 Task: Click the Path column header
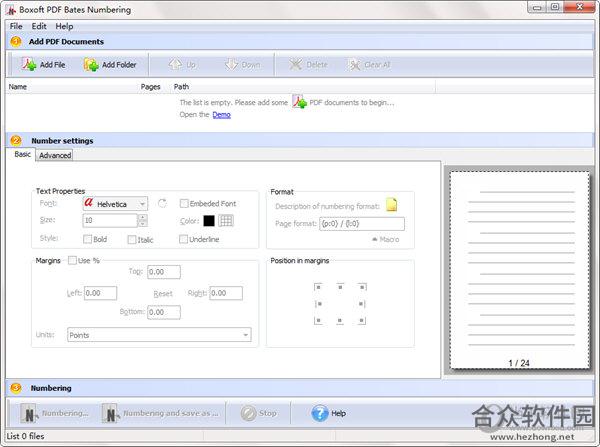[x=181, y=87]
